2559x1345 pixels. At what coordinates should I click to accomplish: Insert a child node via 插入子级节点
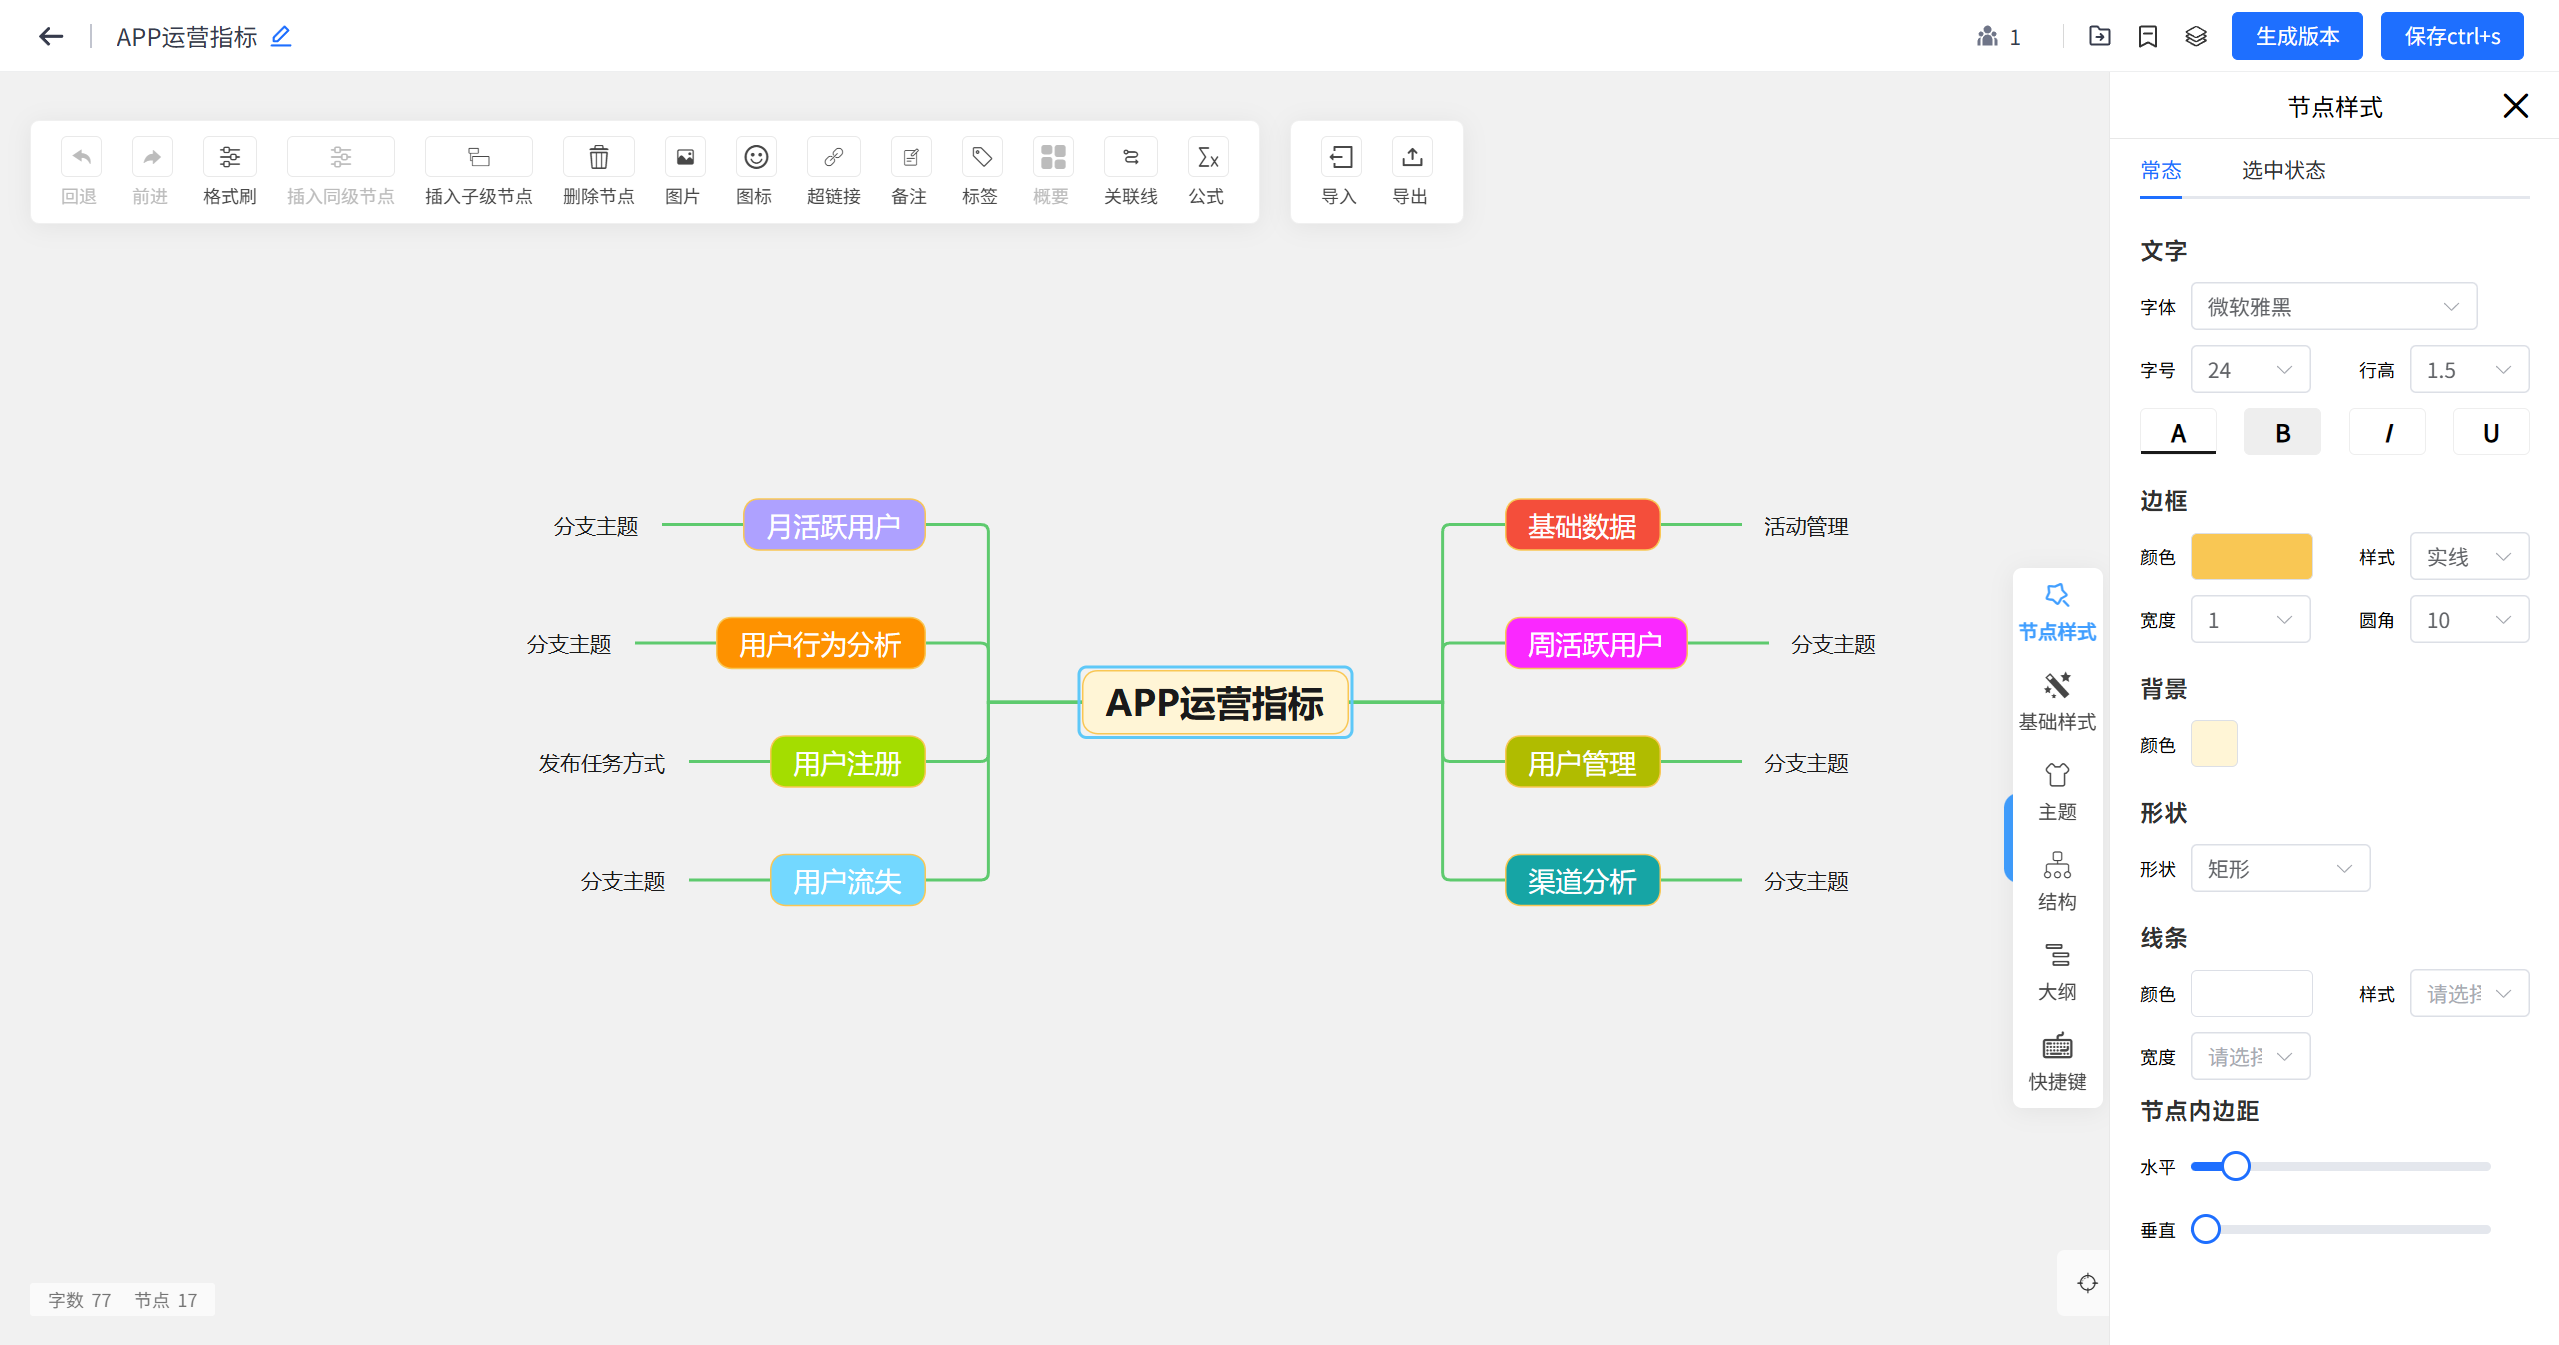click(478, 158)
